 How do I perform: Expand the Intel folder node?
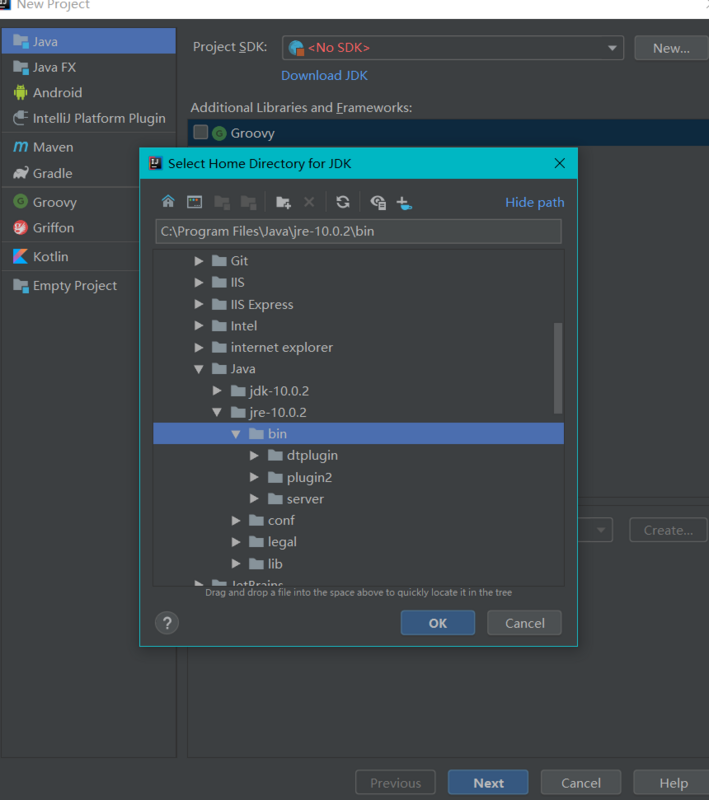tap(199, 326)
